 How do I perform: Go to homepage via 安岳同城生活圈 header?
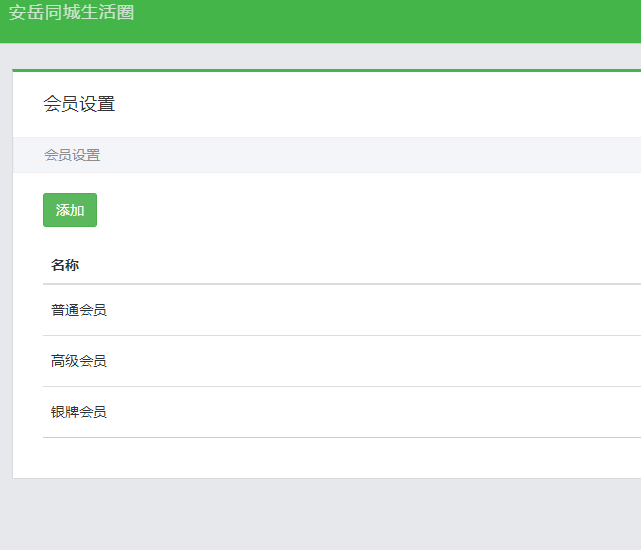tap(71, 13)
